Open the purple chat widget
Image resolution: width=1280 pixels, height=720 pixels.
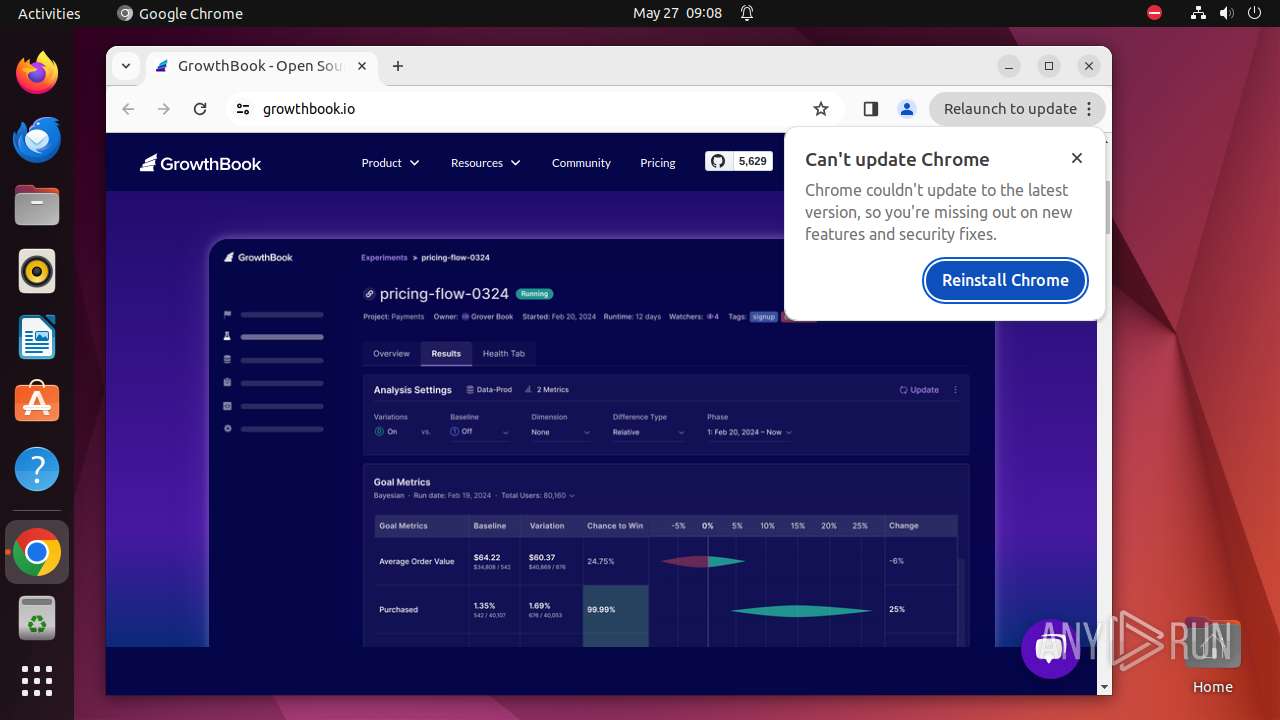point(1050,650)
